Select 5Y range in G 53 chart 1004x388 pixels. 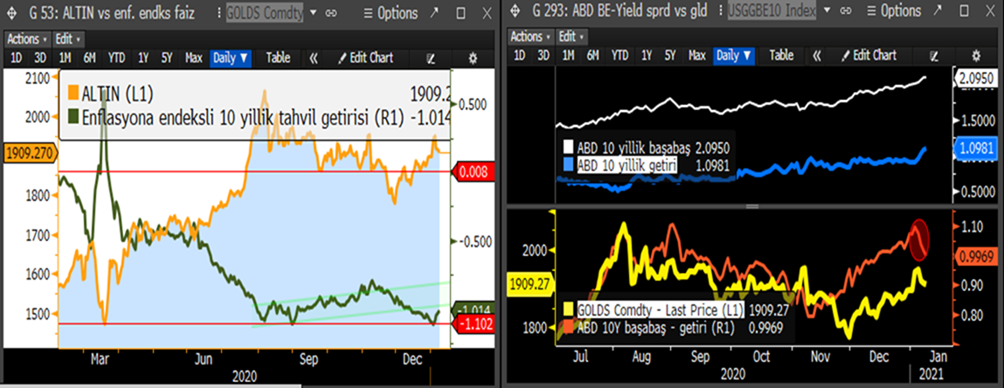[x=167, y=58]
